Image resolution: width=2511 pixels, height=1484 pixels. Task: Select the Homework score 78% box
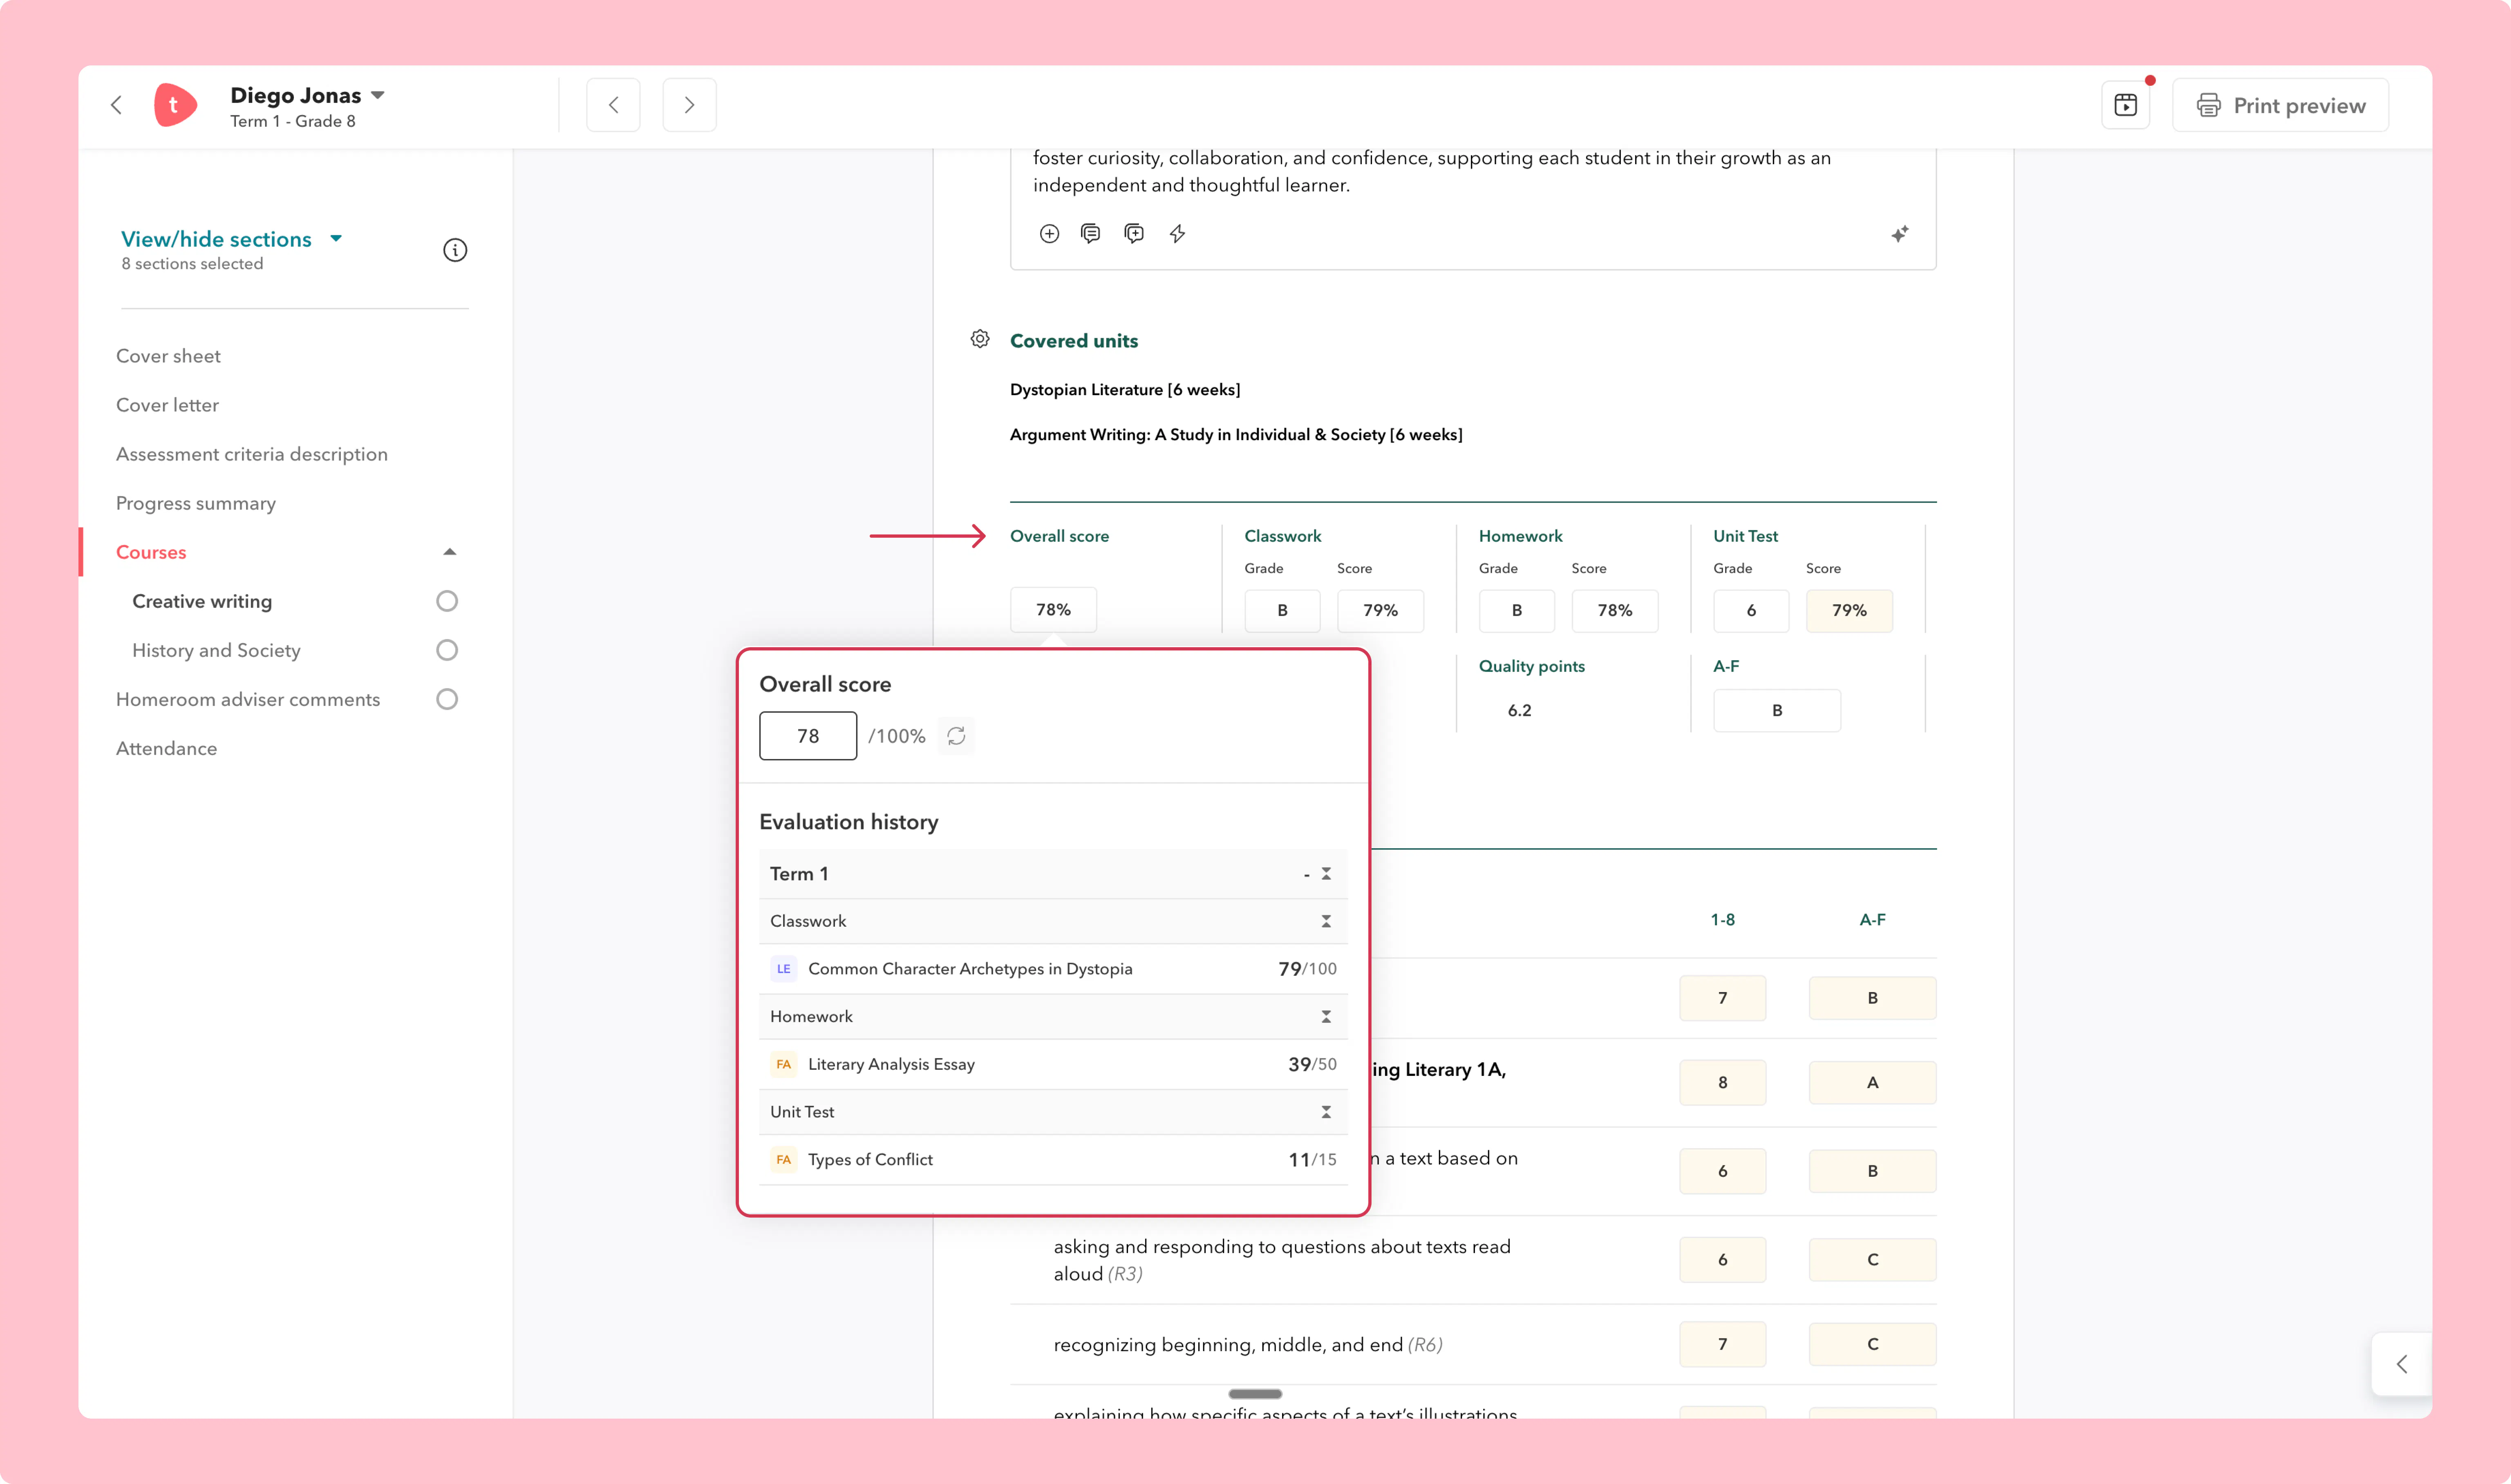point(1615,610)
